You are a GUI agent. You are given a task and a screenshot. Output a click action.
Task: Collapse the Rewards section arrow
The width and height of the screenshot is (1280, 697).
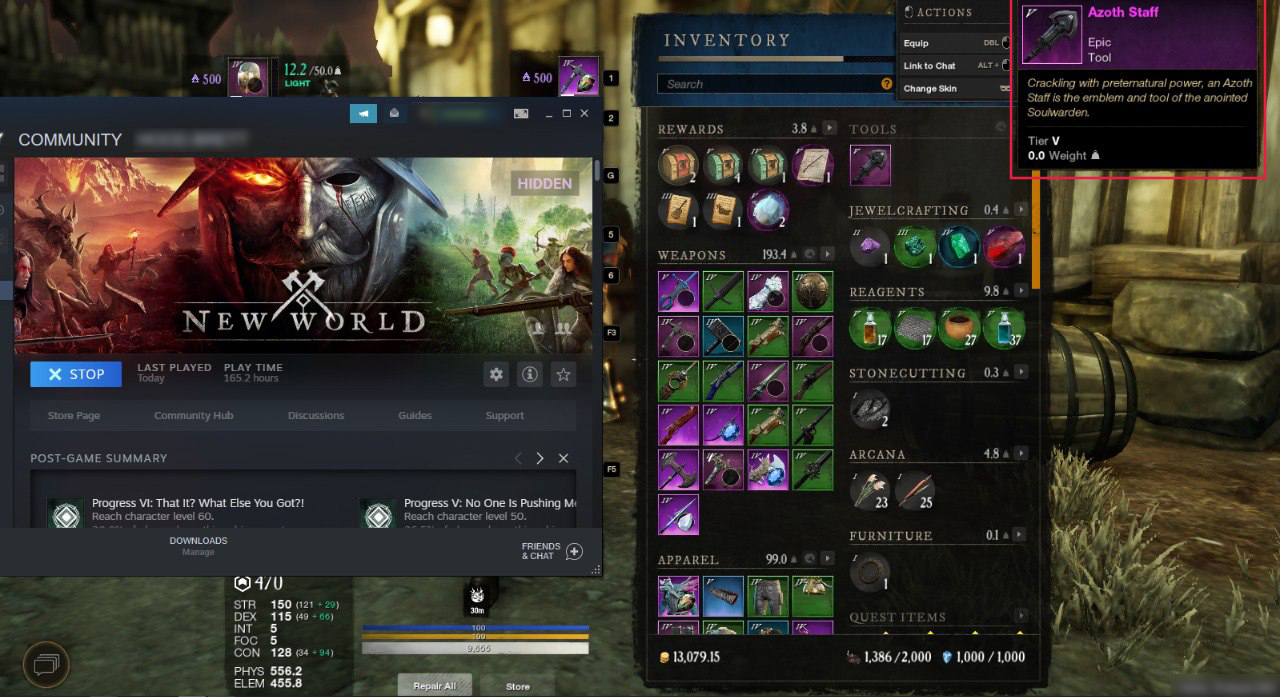click(x=830, y=129)
